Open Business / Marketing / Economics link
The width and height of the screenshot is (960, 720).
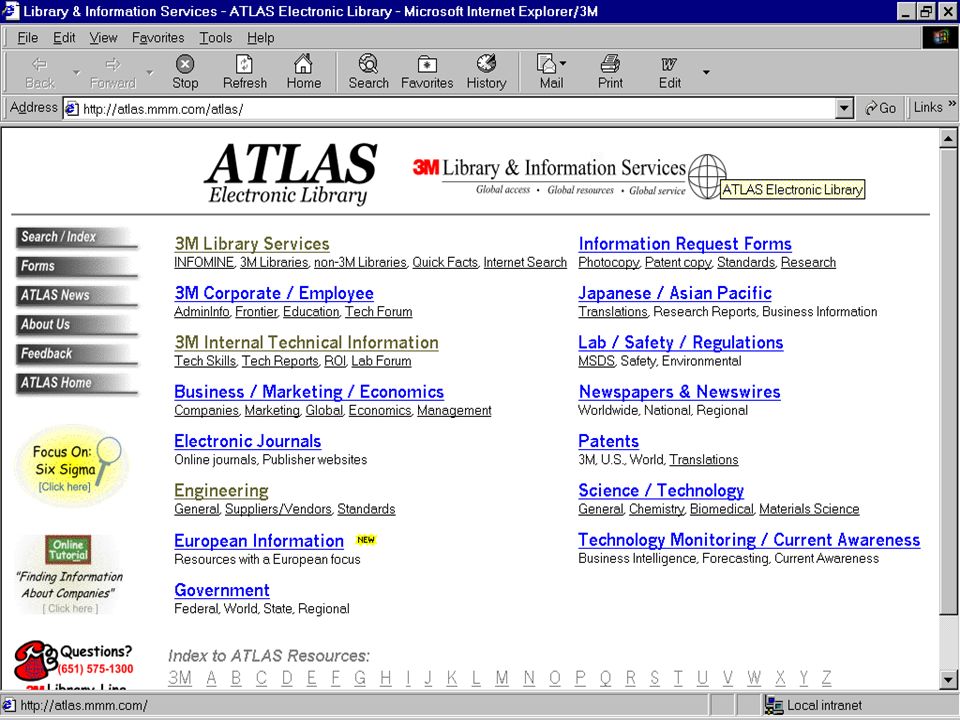309,392
